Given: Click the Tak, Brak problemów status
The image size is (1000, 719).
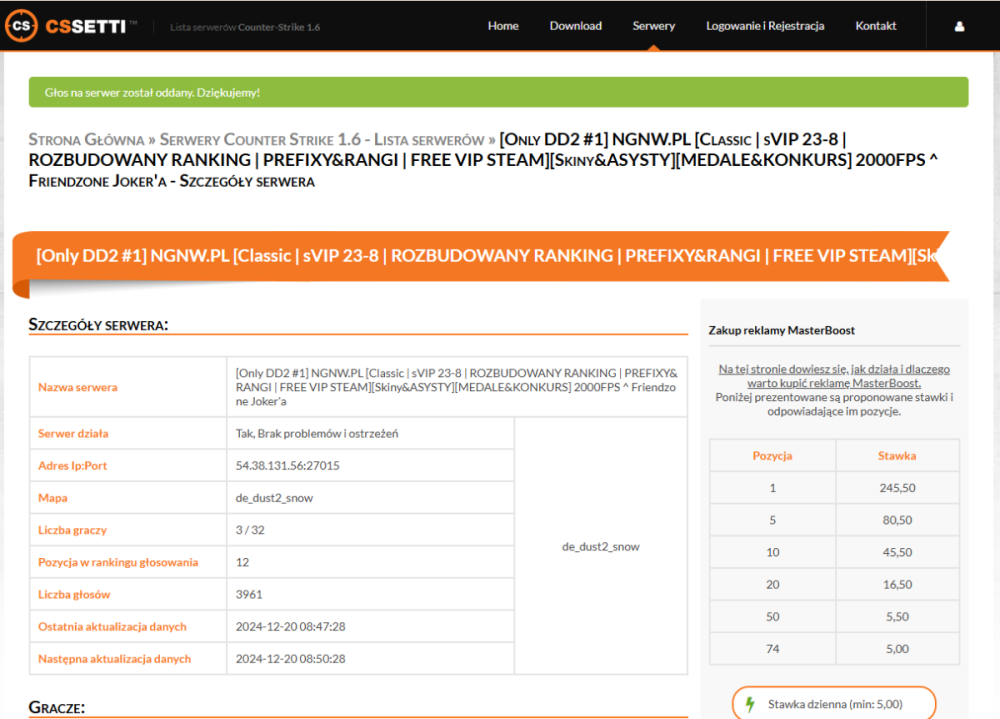Looking at the screenshot, I should pyautogui.click(x=317, y=434).
